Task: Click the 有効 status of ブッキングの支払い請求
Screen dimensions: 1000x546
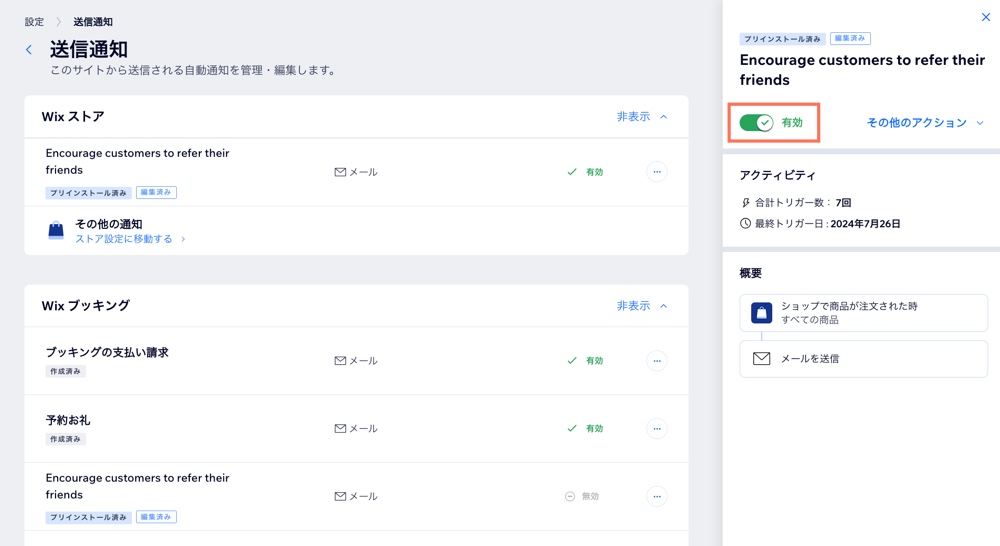Action: (585, 361)
